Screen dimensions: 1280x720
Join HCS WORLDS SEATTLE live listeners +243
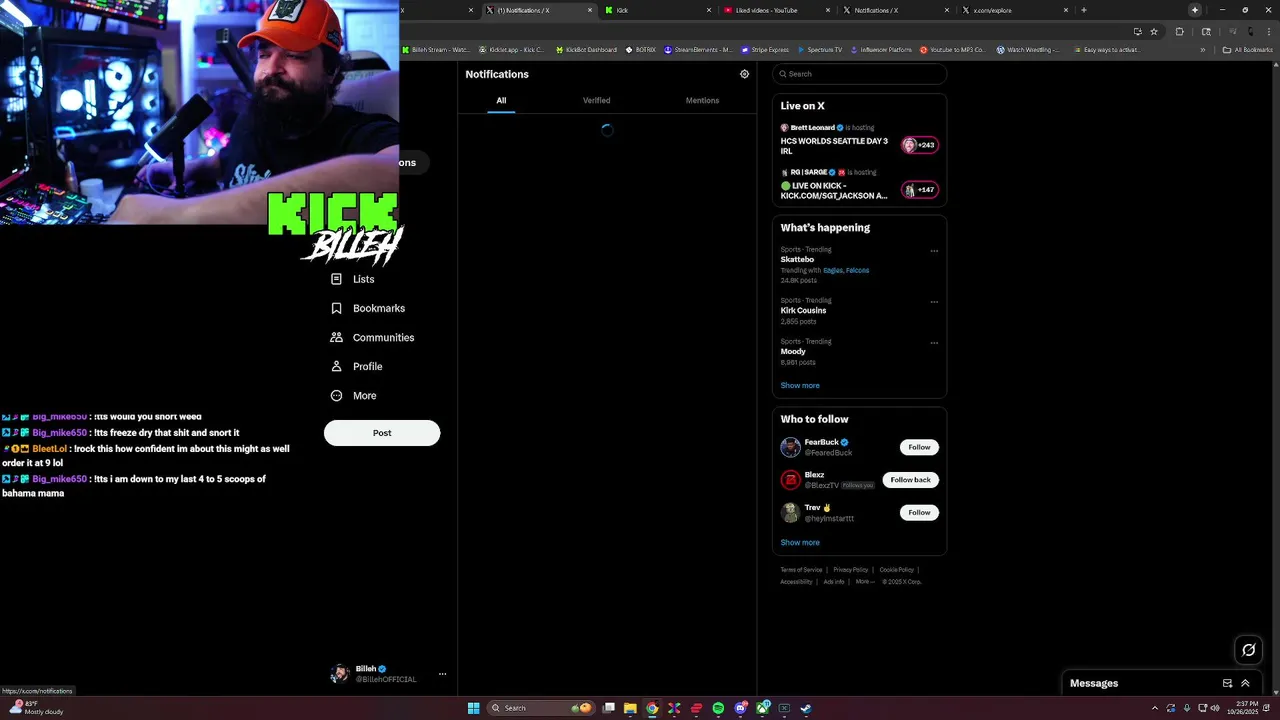[x=920, y=145]
